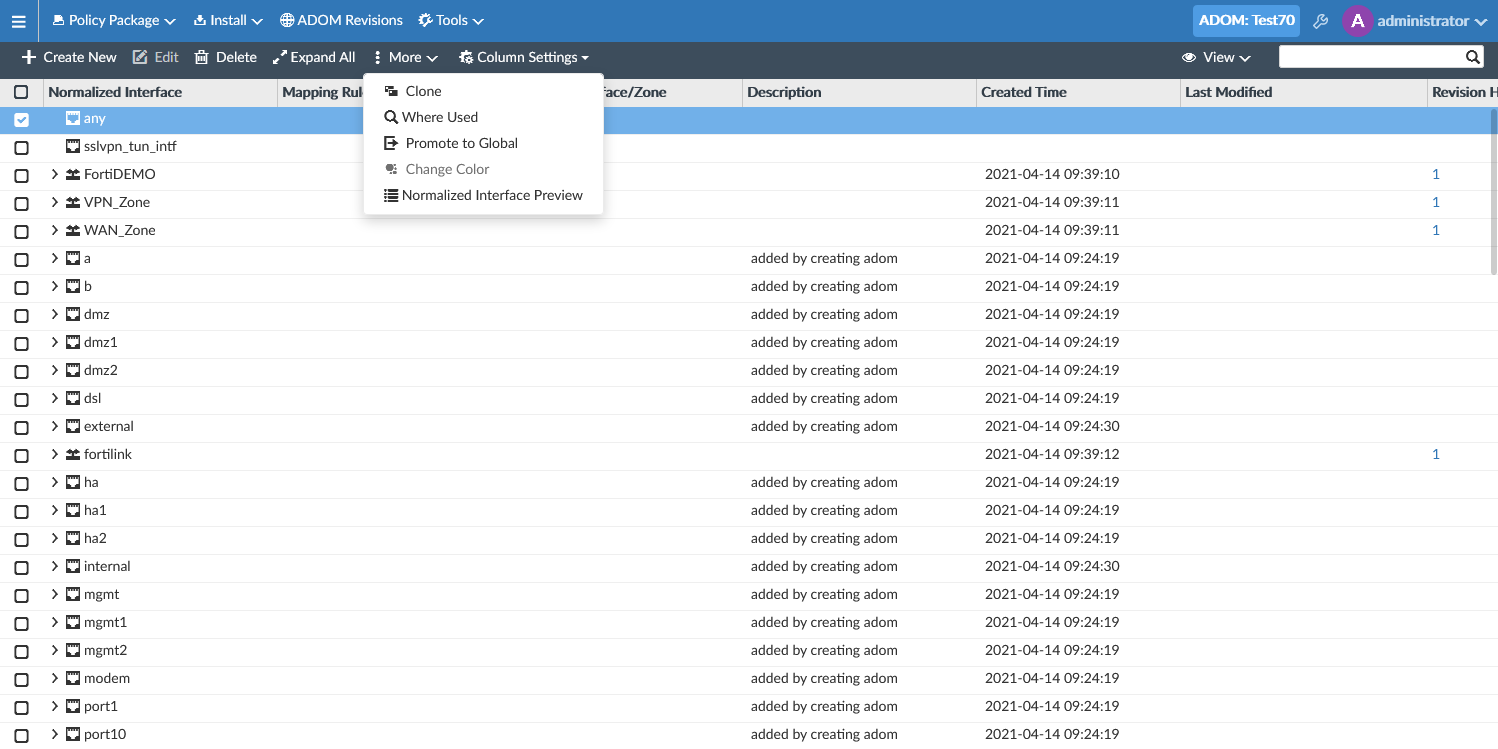Uncheck the selected 'any' interface row
Viewport: 1498px width, 749px height.
click(x=21, y=118)
